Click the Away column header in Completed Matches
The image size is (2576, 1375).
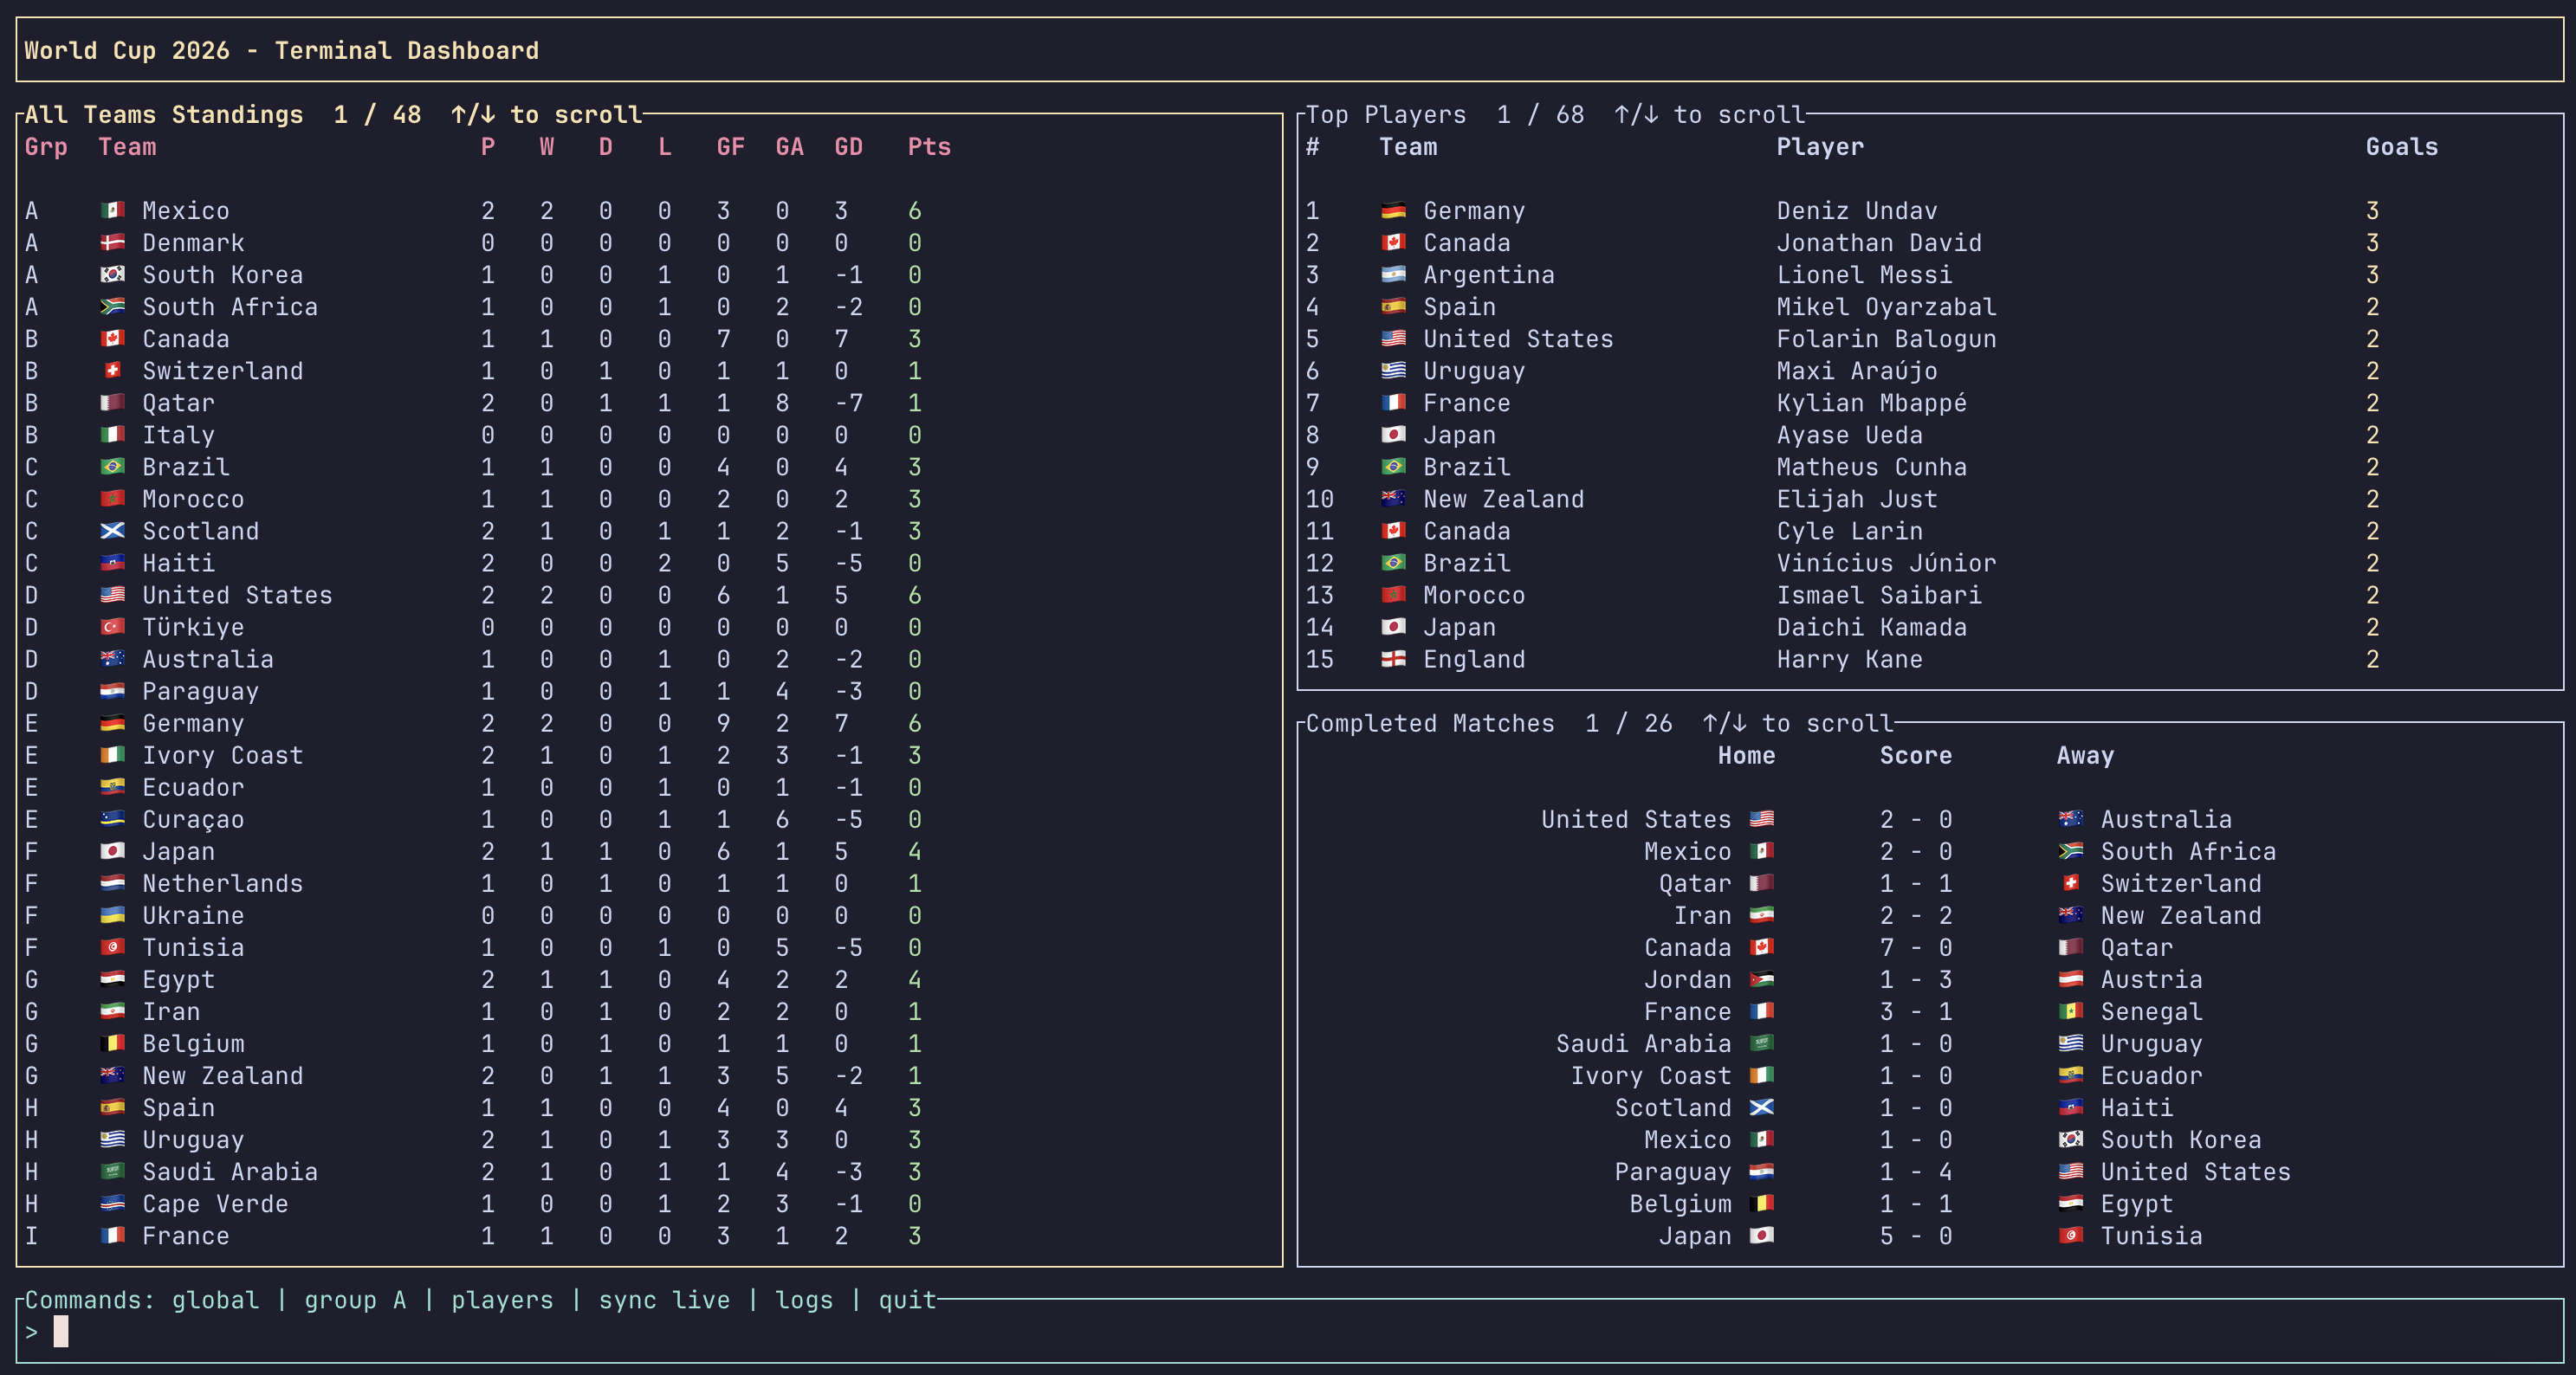[2085, 755]
